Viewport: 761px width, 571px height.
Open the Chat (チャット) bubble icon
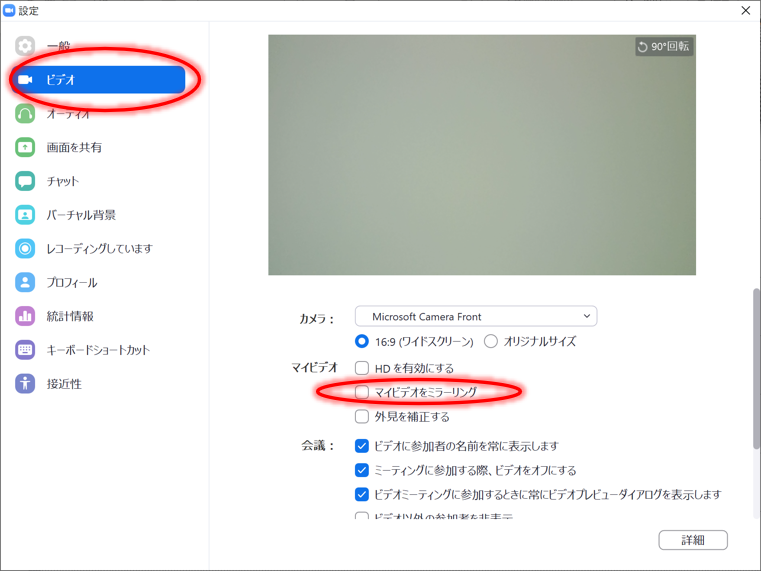[x=25, y=181]
